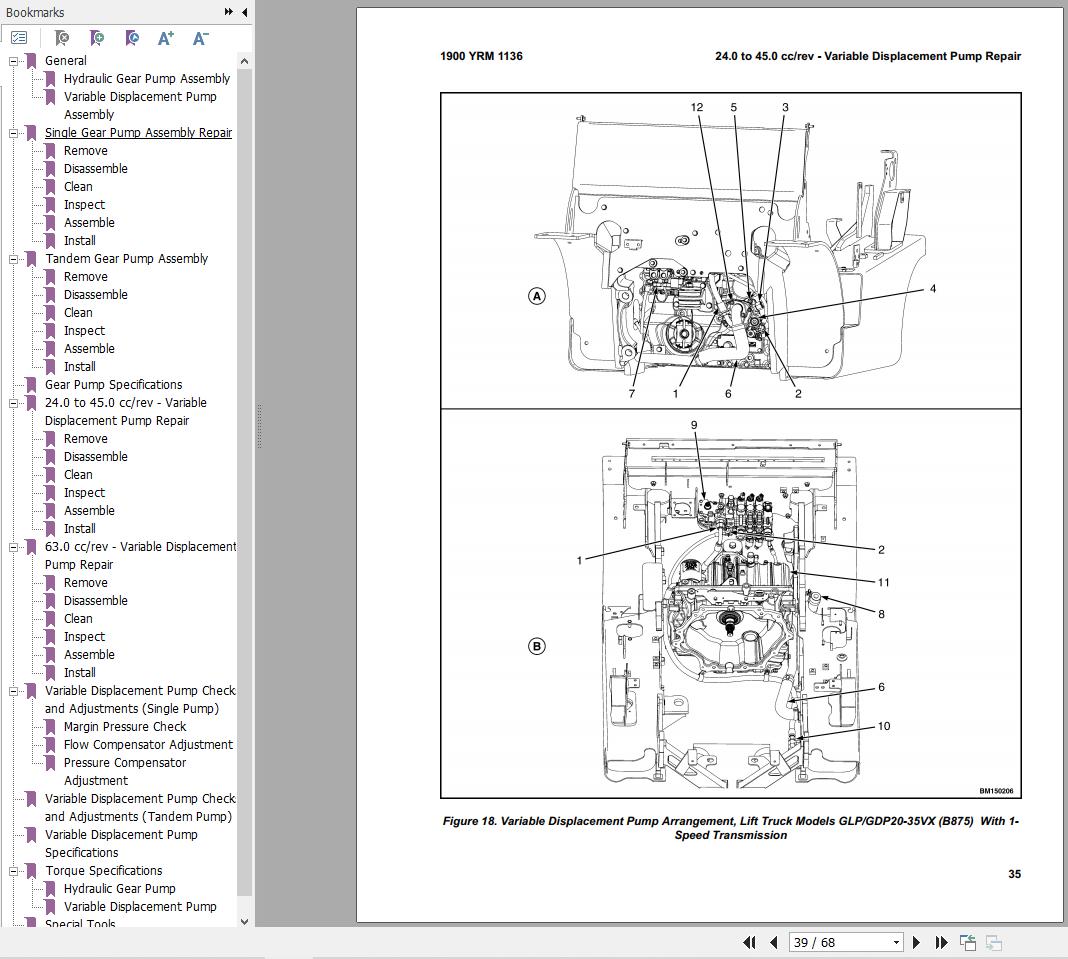The width and height of the screenshot is (1068, 959).
Task: Open 24.0 to 45.0 cc/rev Variable Displacement bookmark
Action: 125,411
